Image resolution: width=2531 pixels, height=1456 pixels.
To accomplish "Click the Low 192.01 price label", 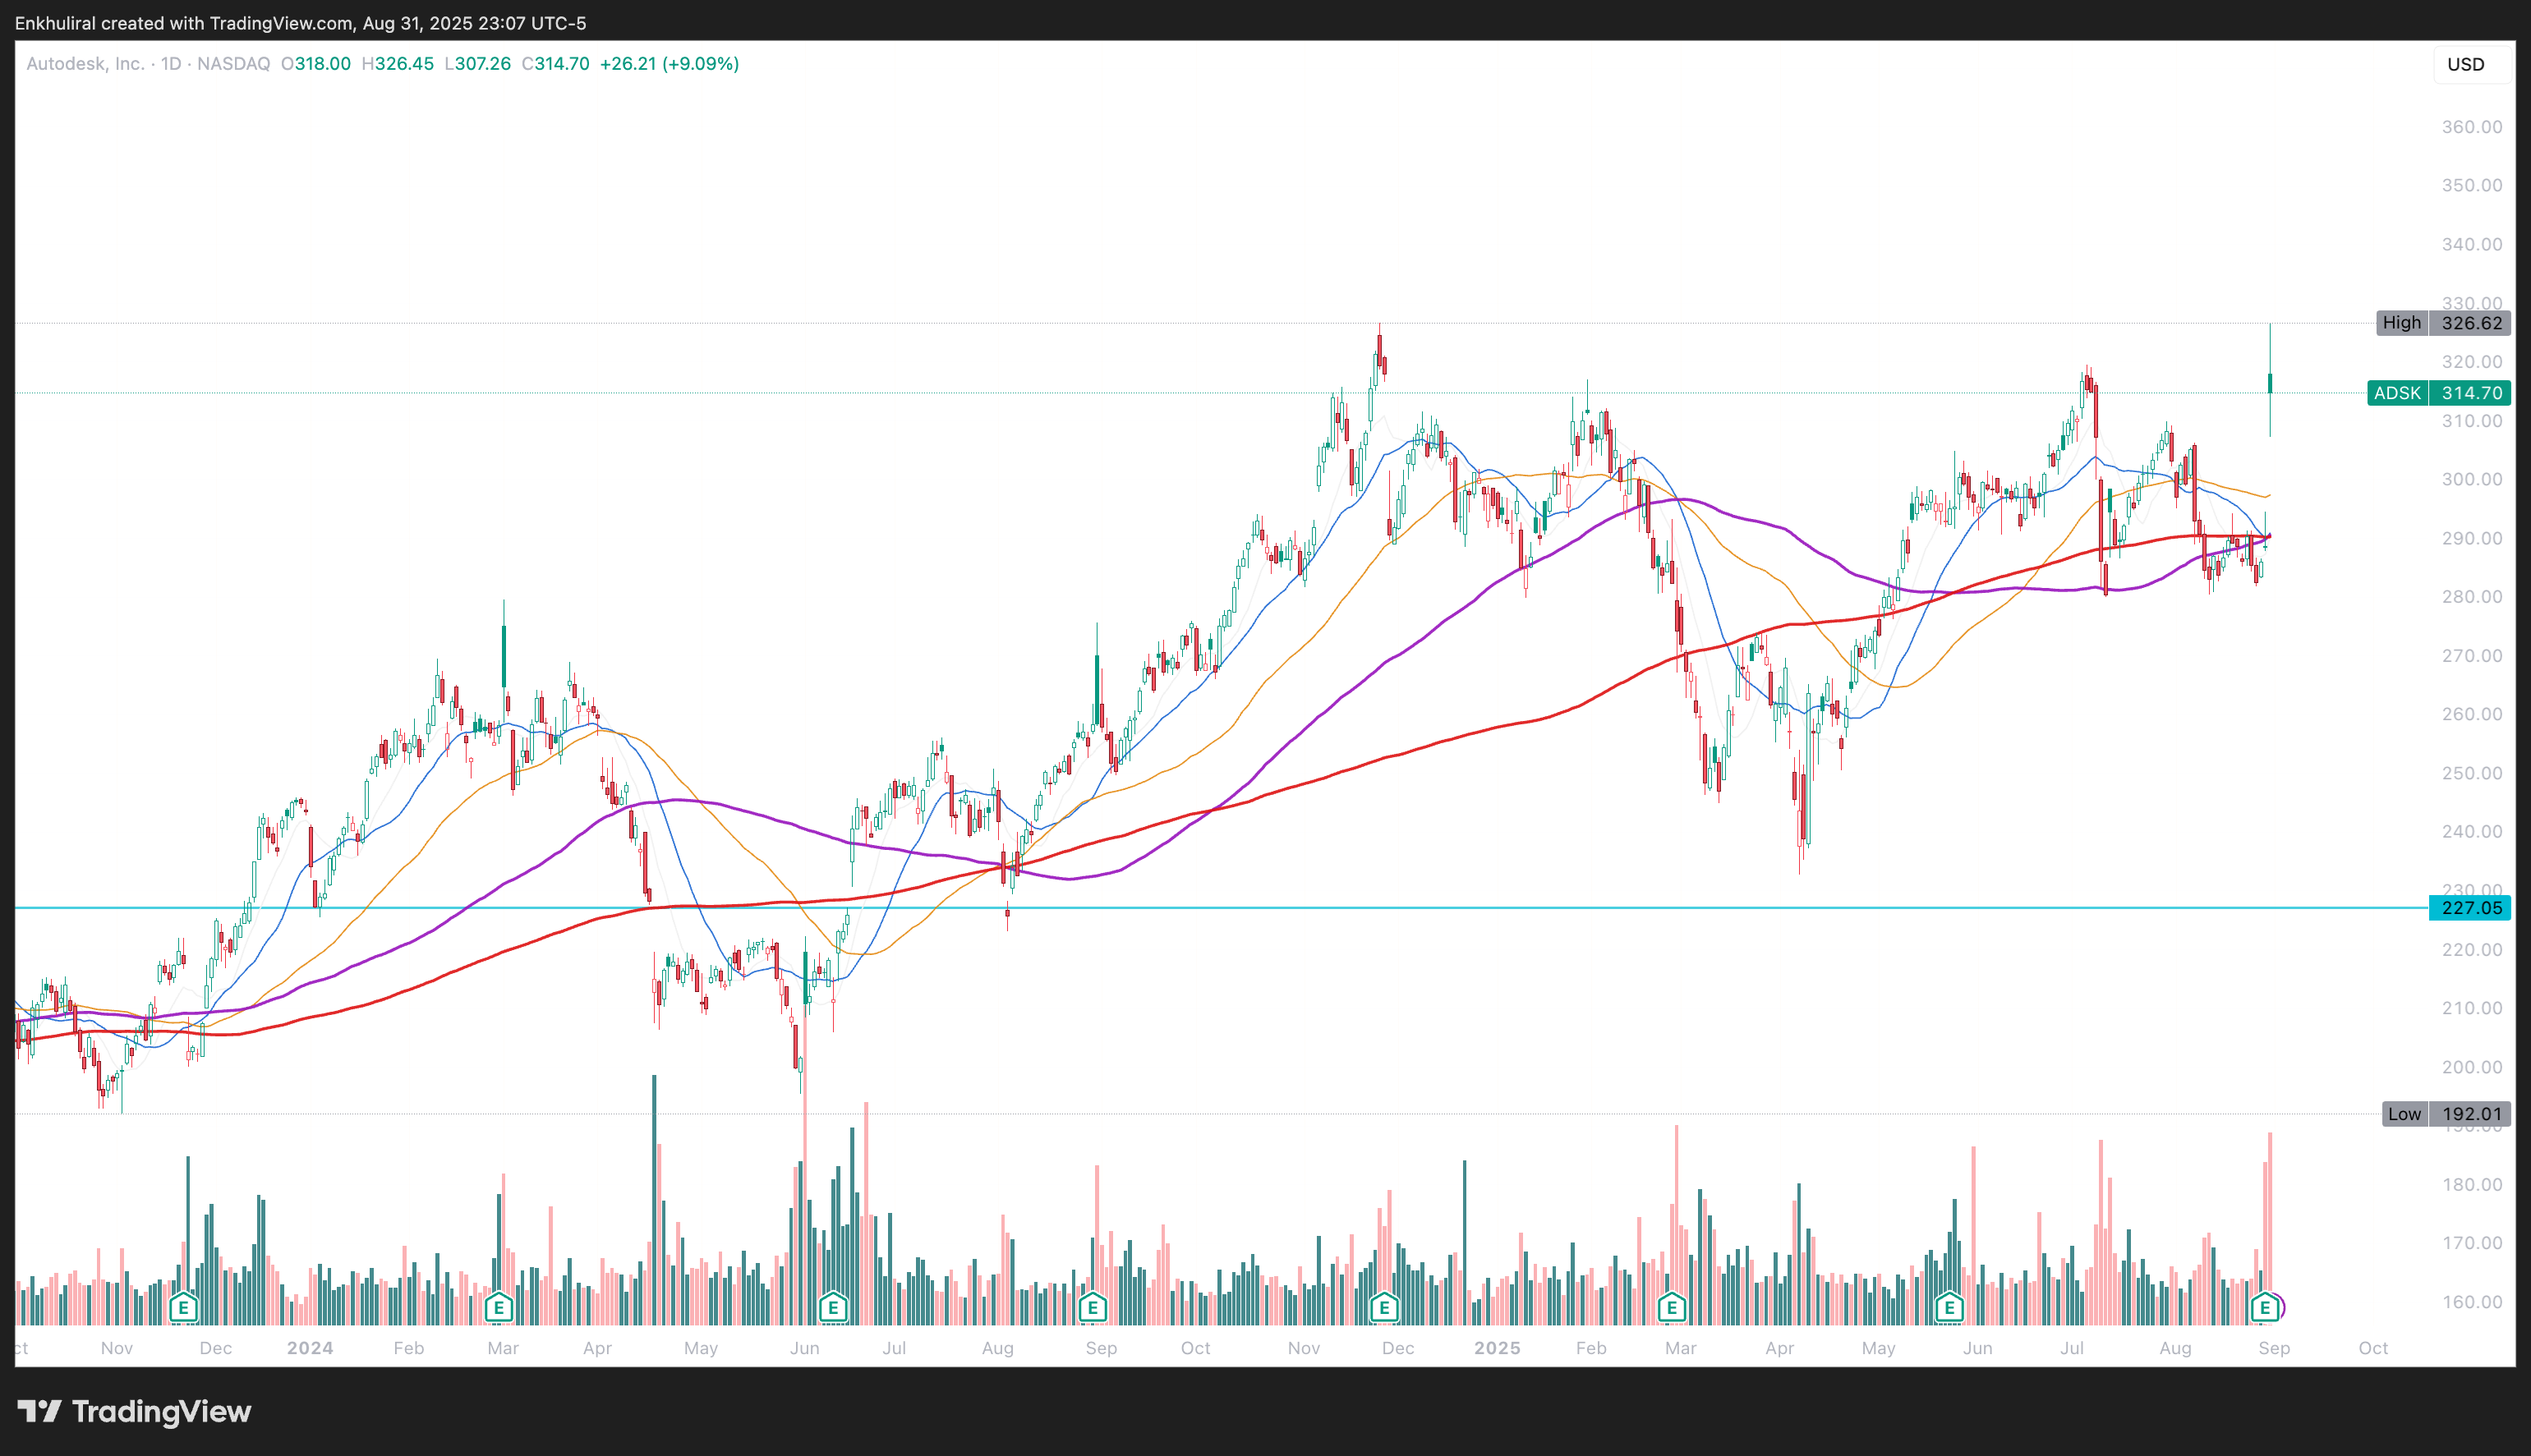I will (2447, 1114).
